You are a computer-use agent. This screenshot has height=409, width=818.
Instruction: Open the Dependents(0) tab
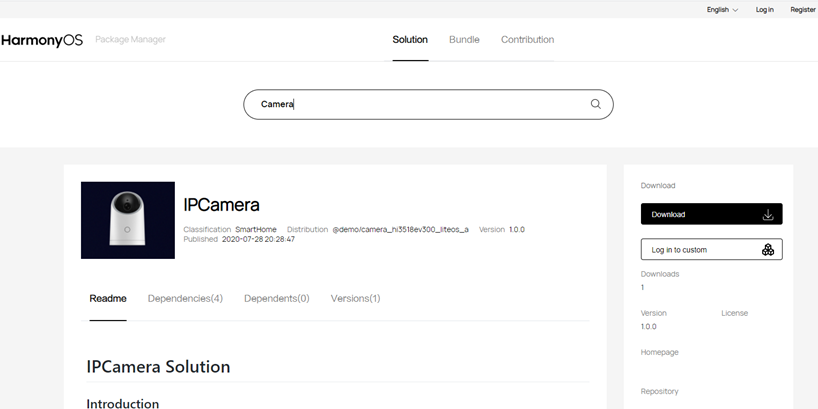click(x=276, y=298)
